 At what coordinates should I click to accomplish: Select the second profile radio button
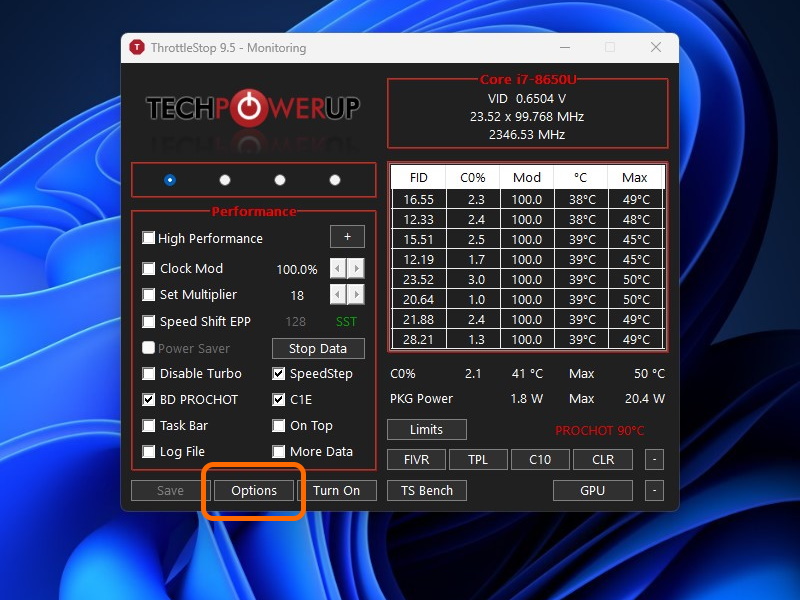224,180
